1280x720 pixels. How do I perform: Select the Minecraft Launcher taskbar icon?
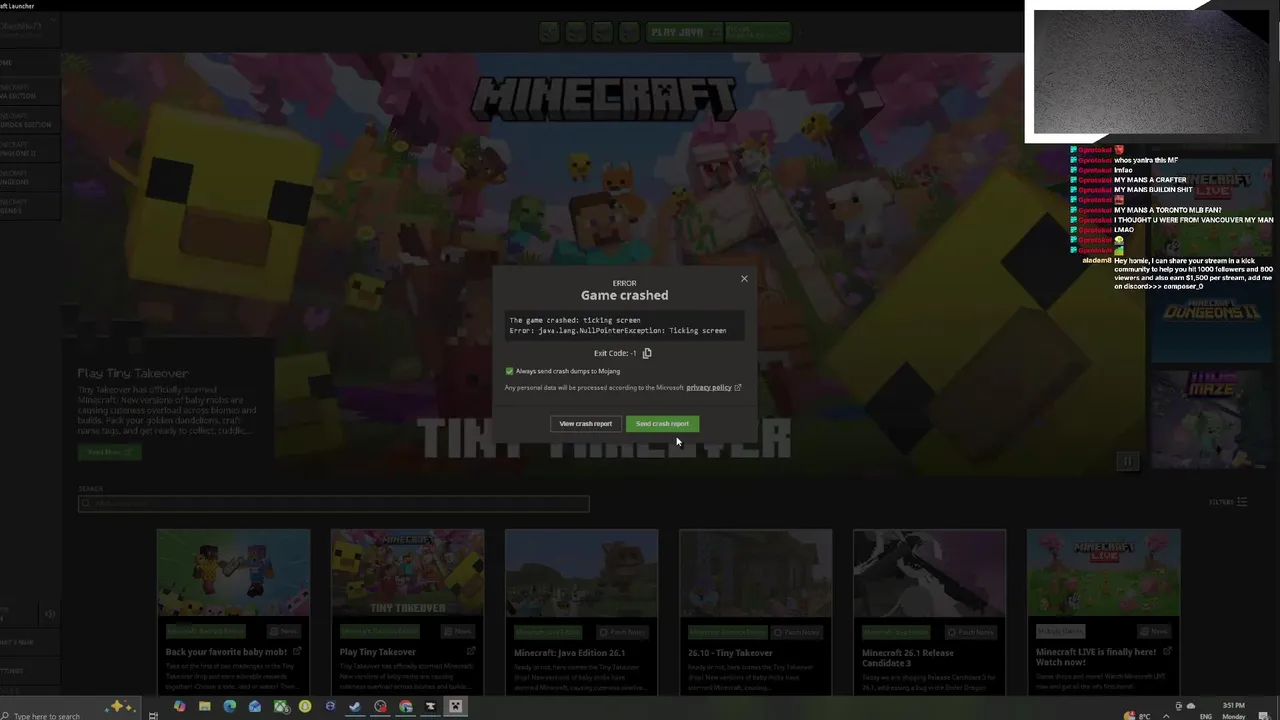(x=455, y=707)
